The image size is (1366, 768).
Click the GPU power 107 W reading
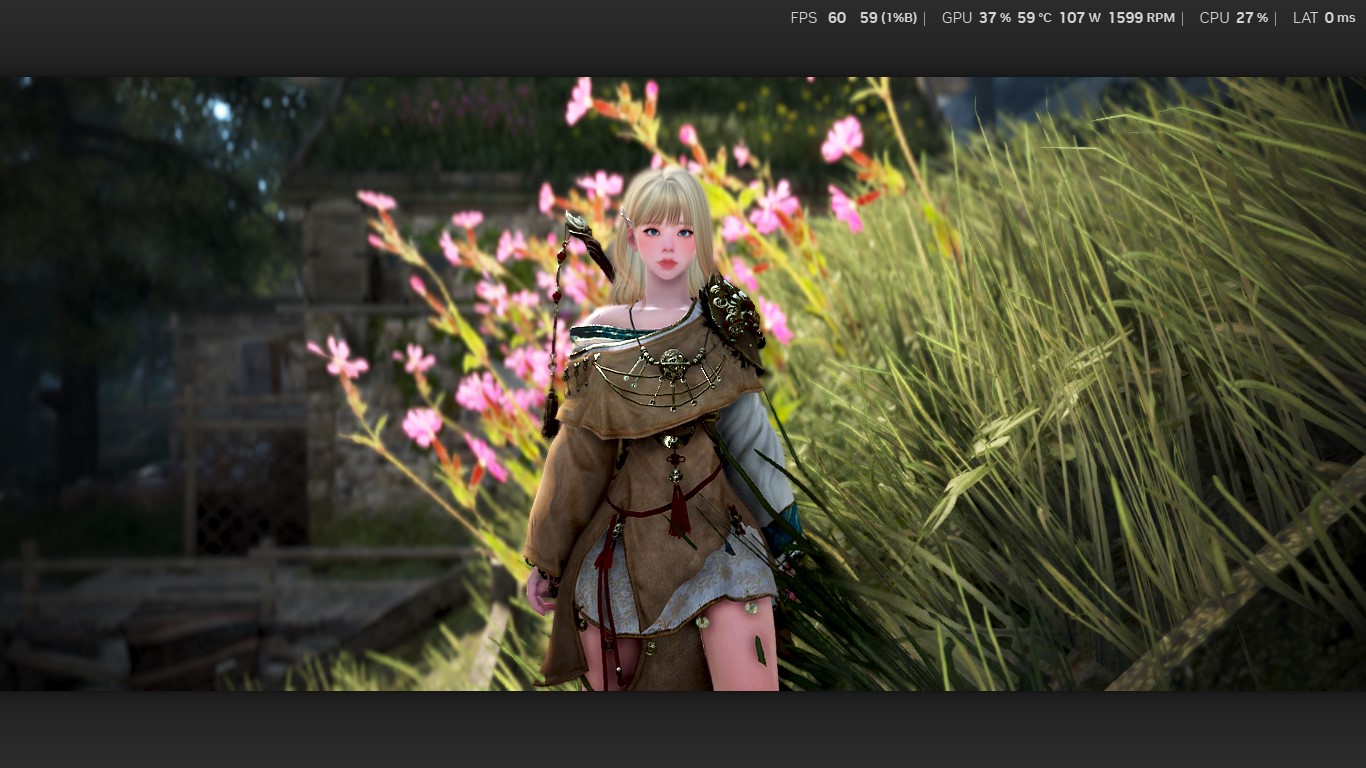[x=1080, y=18]
